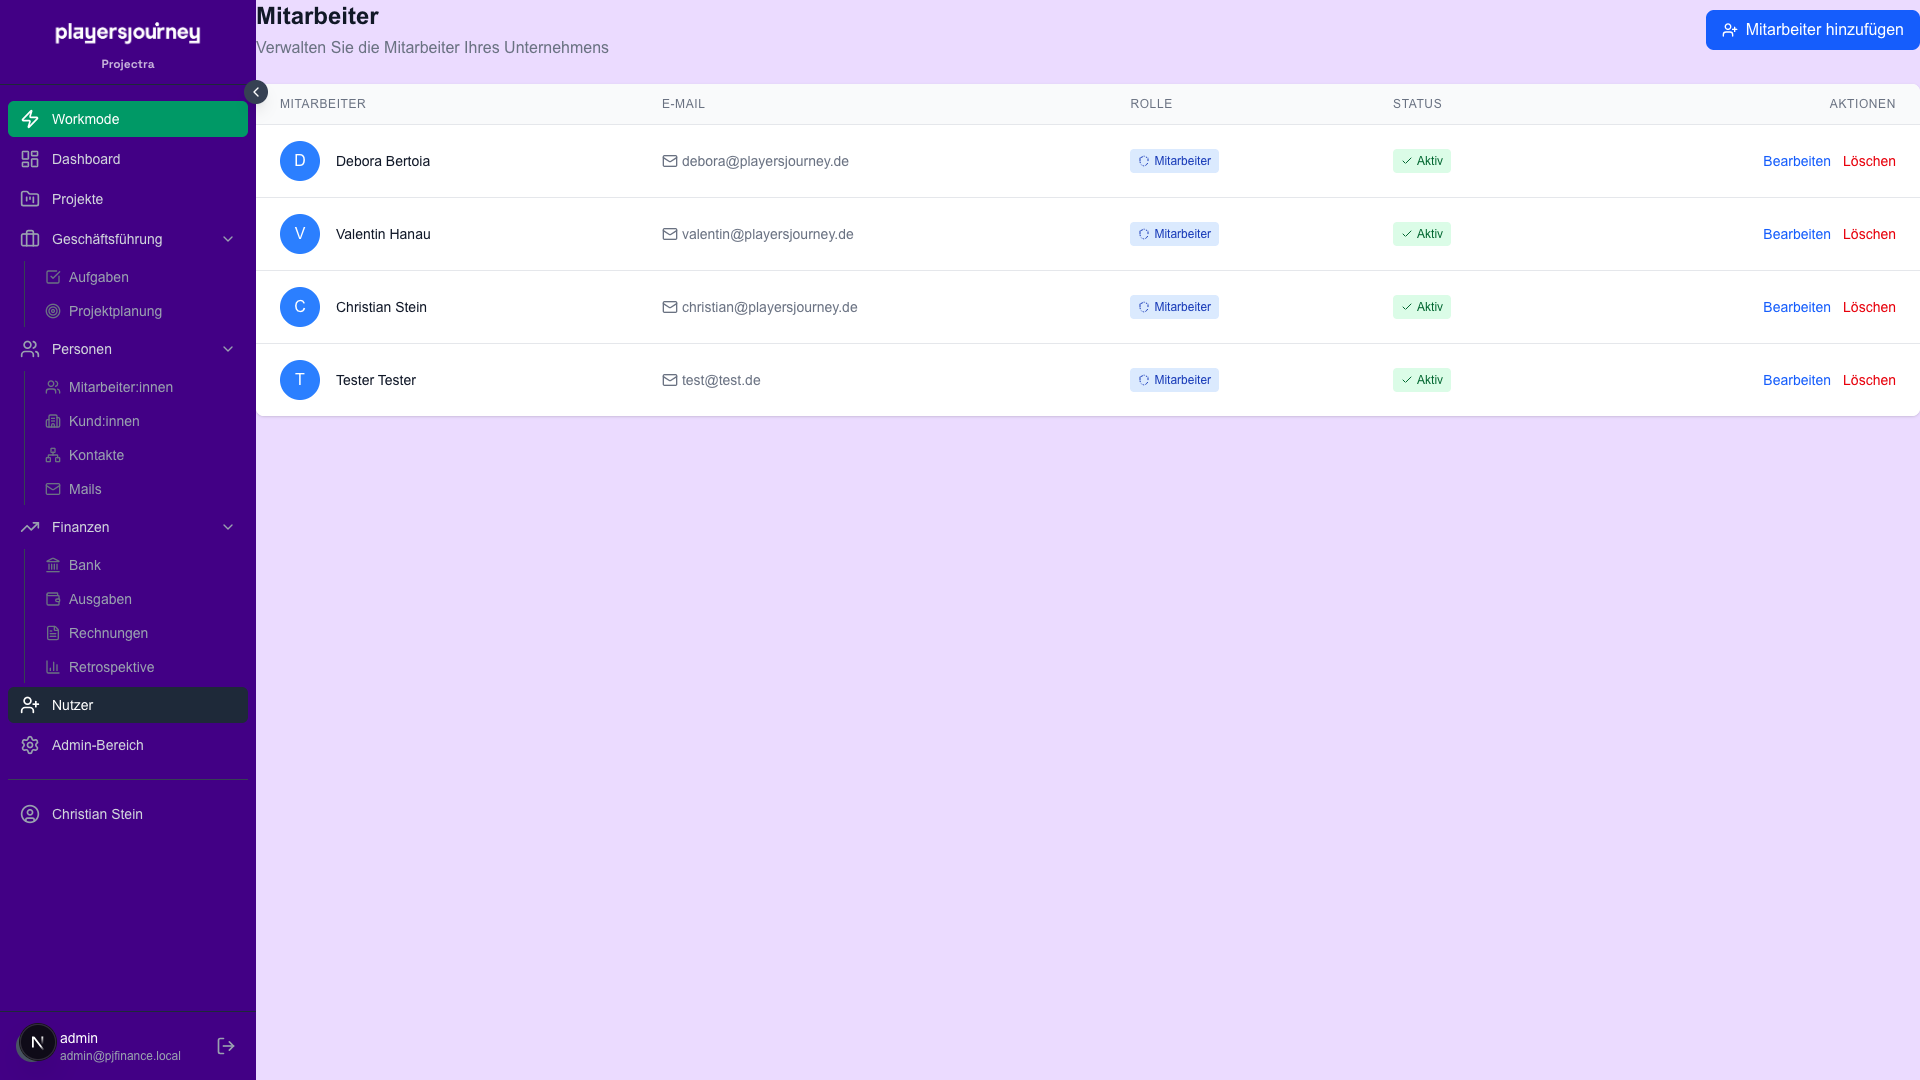Viewport: 1920px width, 1080px height.
Task: Click the Dashboard grid icon
Action: (30, 159)
